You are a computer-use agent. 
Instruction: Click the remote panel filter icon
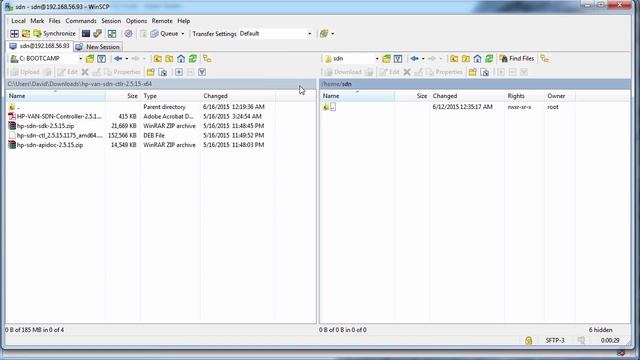point(398,59)
